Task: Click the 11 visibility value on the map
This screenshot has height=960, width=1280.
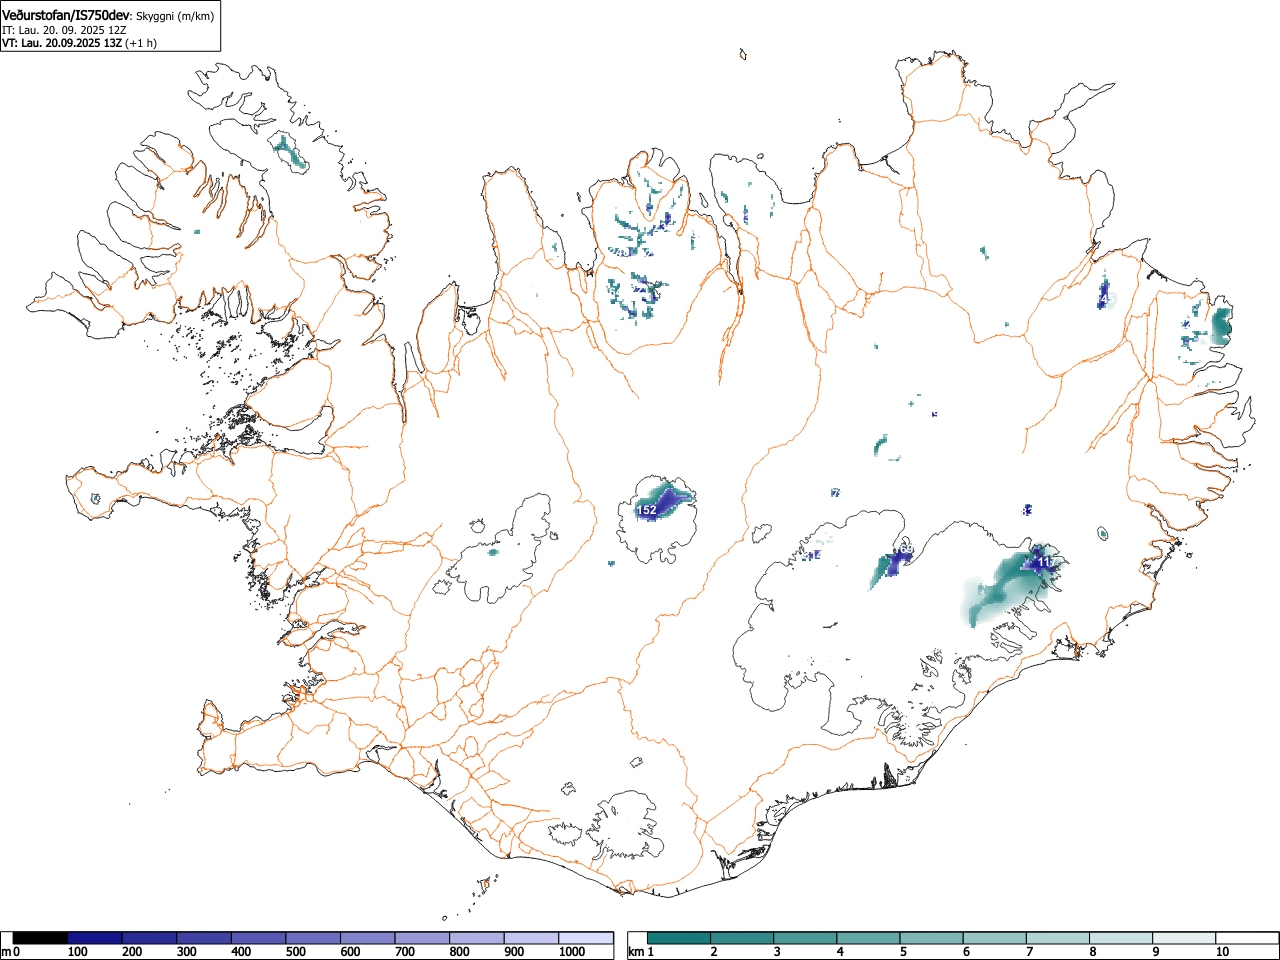Action: pos(1044,563)
